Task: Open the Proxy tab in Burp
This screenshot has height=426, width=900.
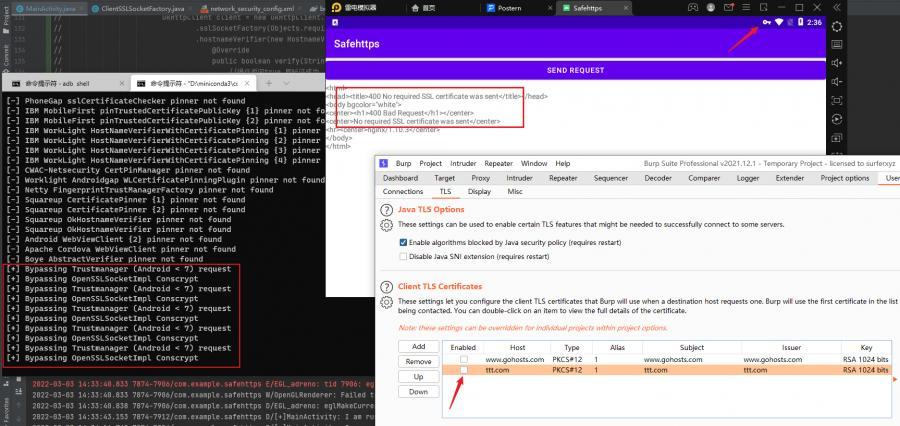Action: [481, 178]
